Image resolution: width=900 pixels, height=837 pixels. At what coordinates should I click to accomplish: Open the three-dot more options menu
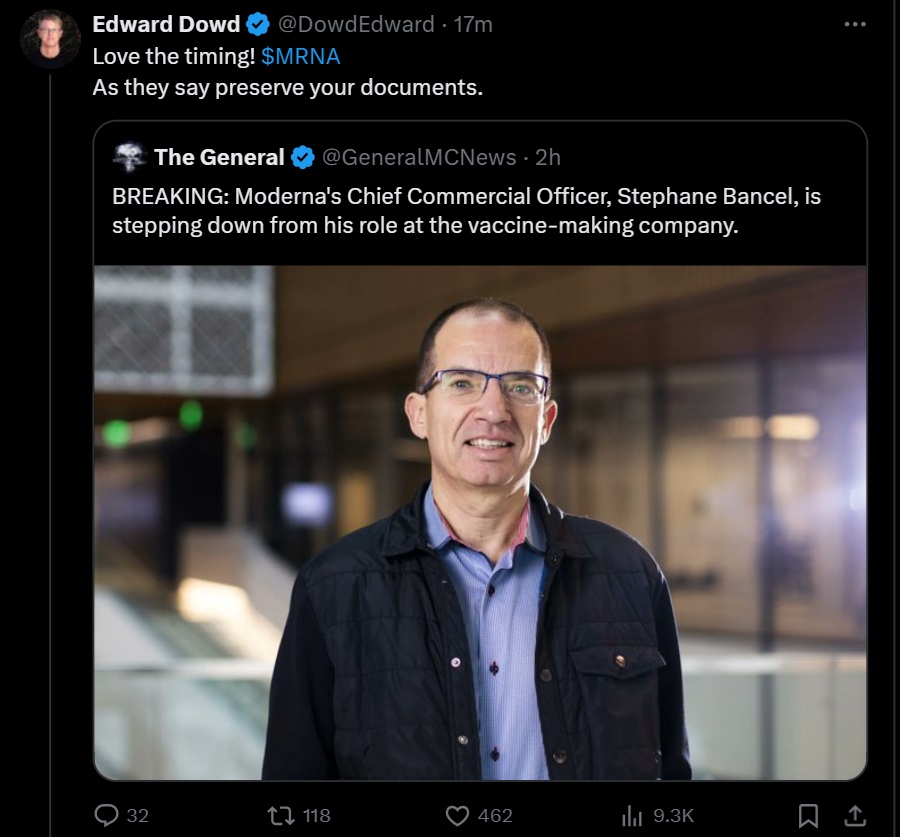pos(854,24)
